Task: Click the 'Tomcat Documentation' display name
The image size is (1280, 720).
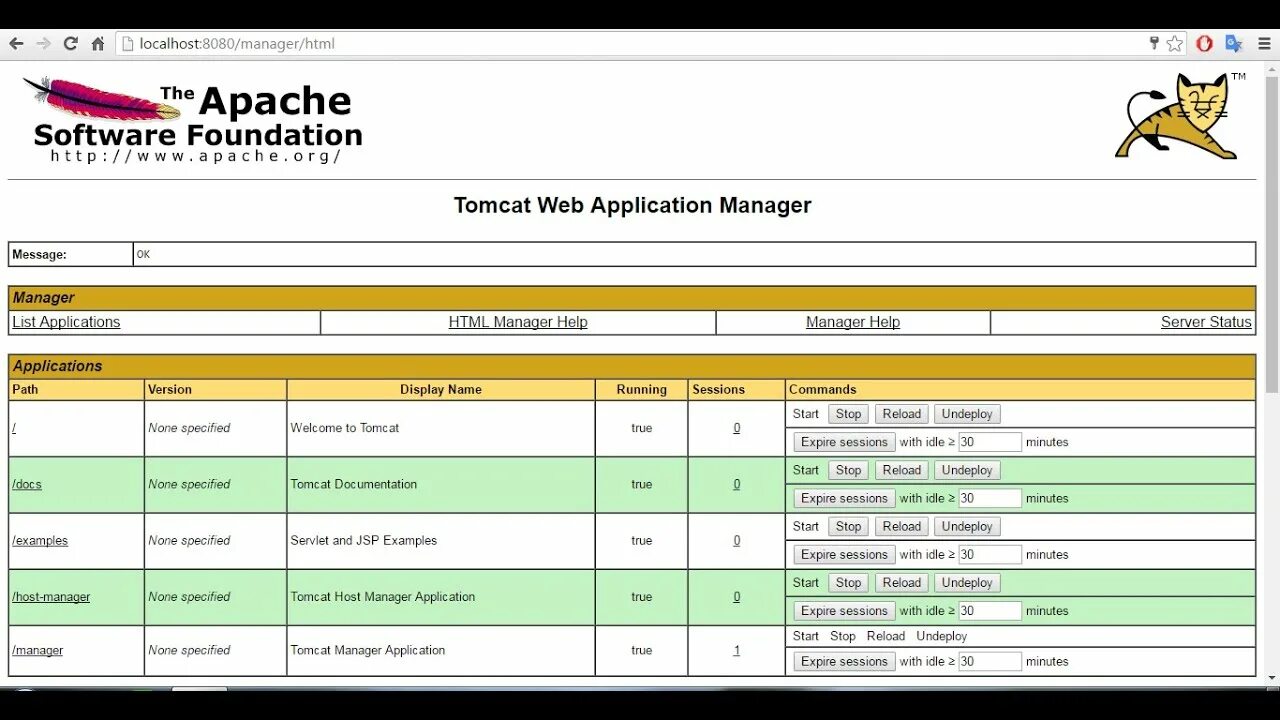Action: [353, 484]
